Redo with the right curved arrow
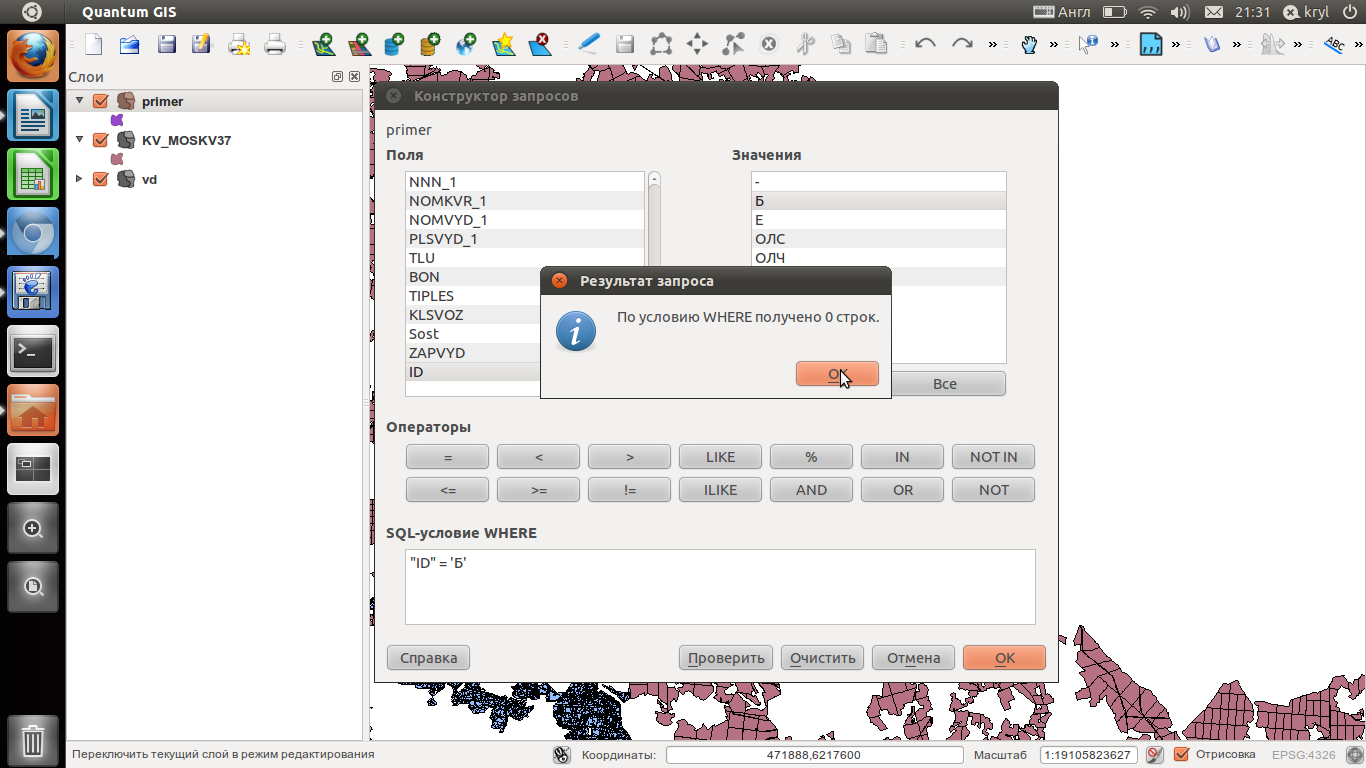 point(962,44)
